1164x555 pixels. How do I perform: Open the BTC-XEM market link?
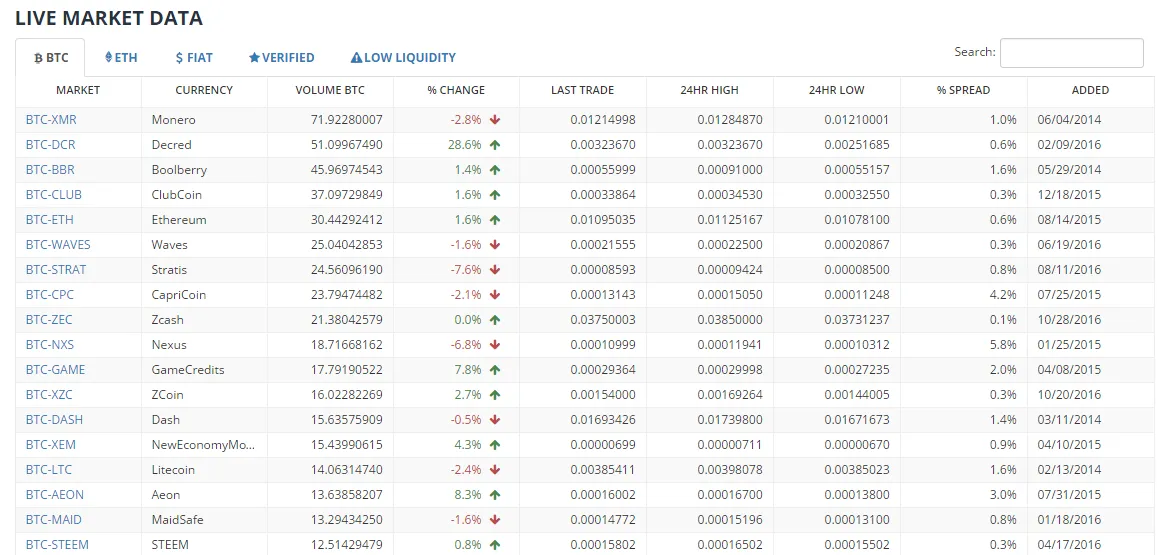(x=50, y=444)
